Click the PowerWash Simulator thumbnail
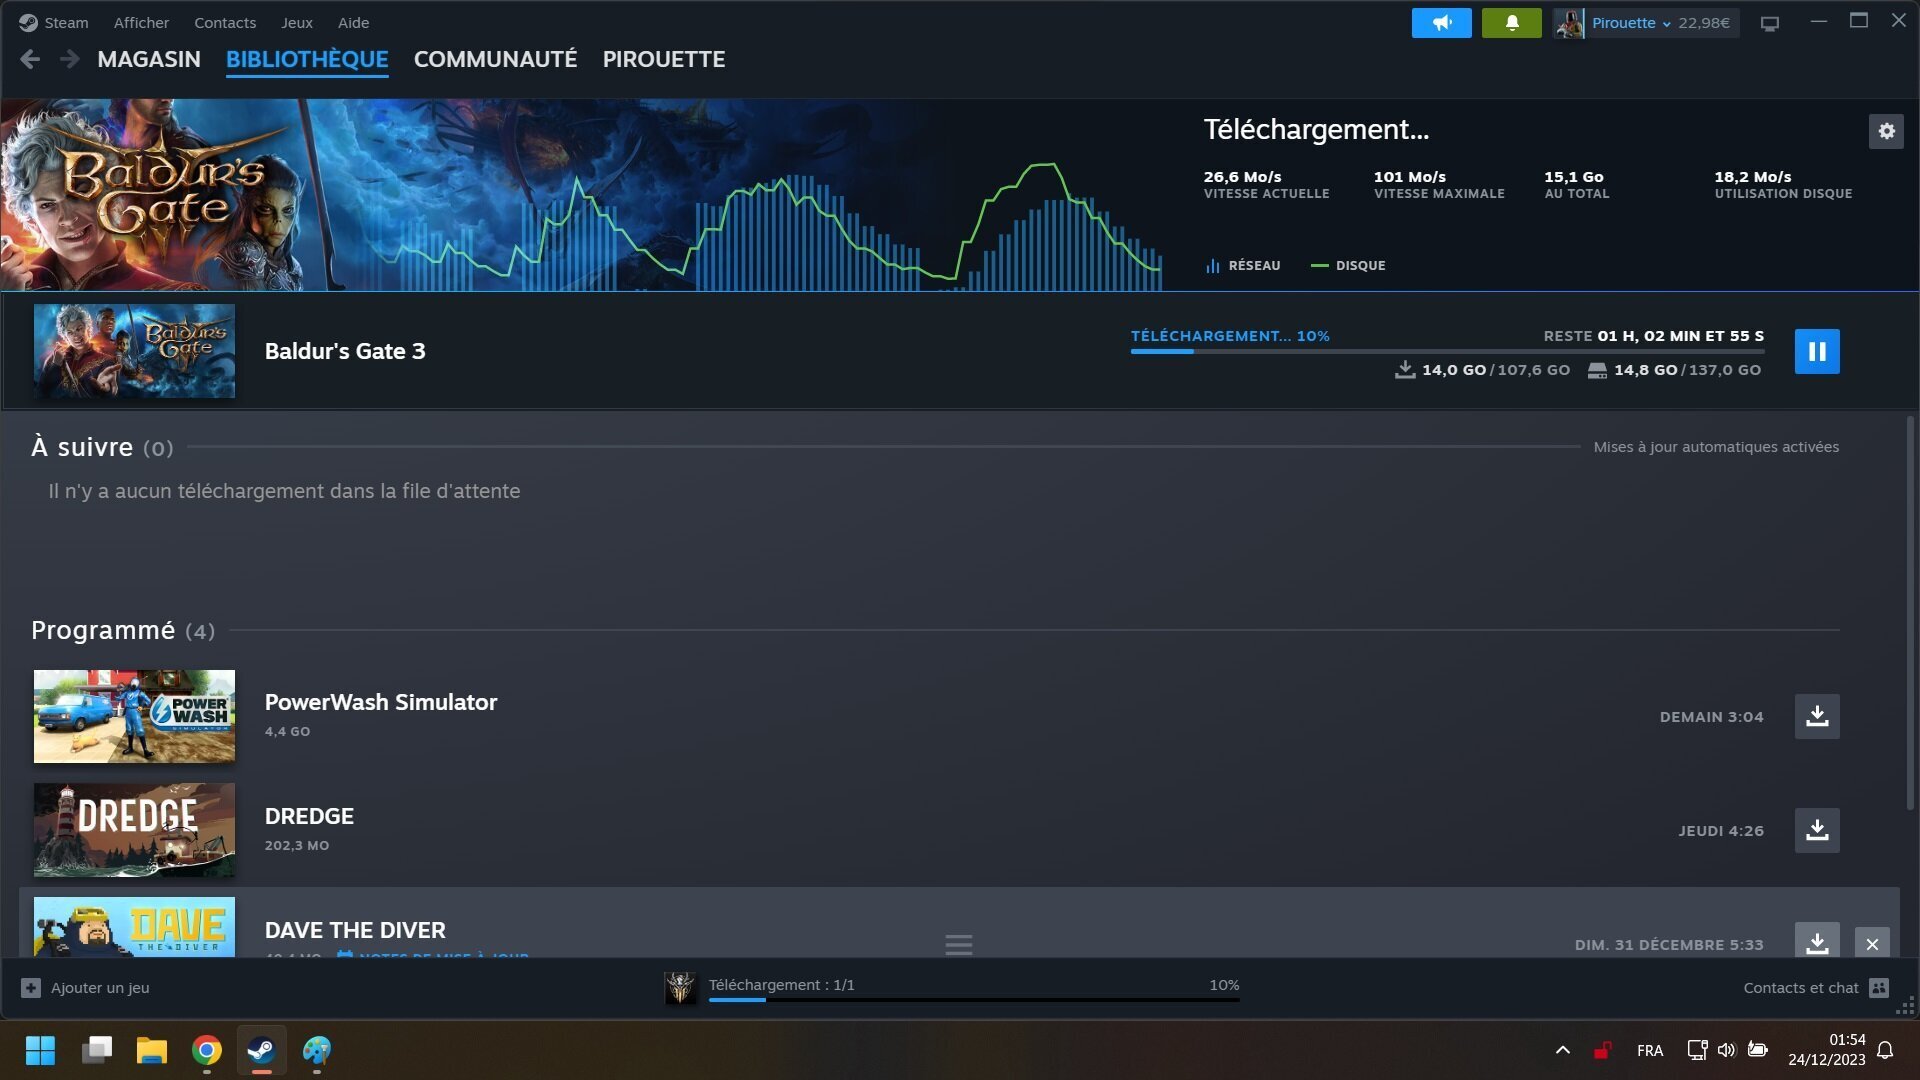The width and height of the screenshot is (1920, 1080). point(134,716)
